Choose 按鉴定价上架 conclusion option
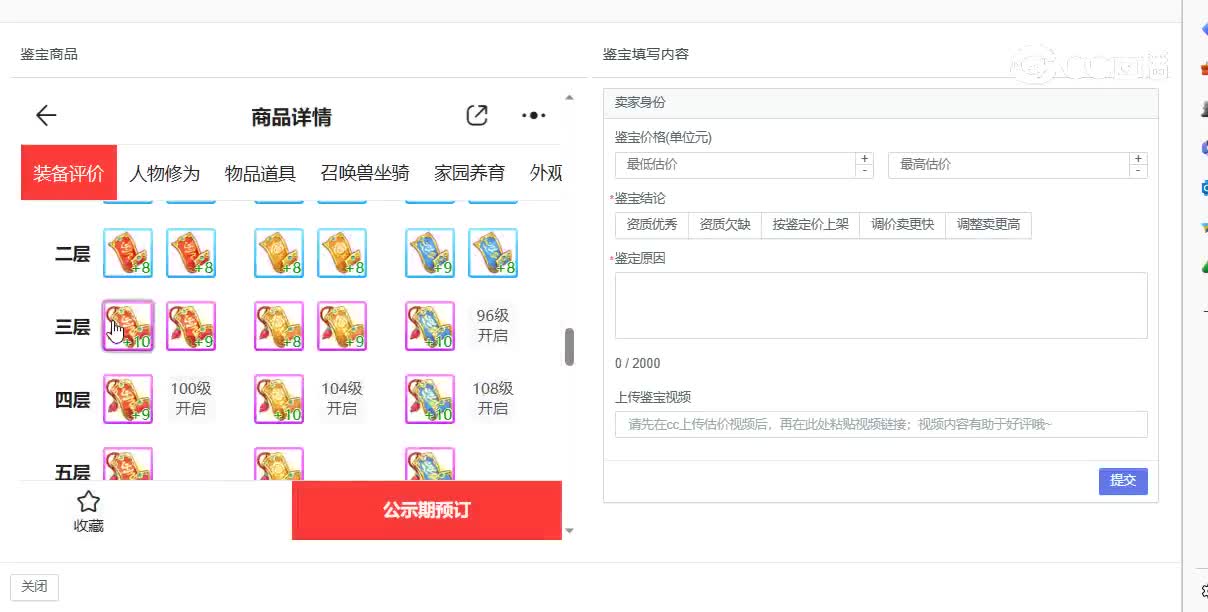This screenshot has height=612, width=1208. [x=811, y=225]
